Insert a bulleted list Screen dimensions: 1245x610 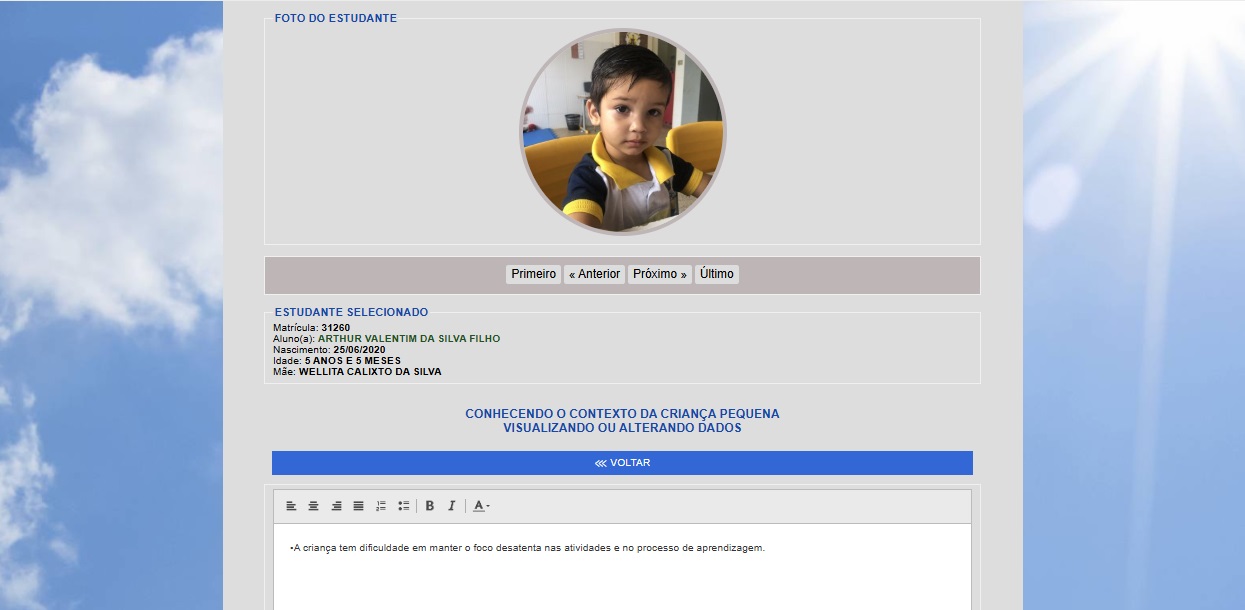click(403, 506)
